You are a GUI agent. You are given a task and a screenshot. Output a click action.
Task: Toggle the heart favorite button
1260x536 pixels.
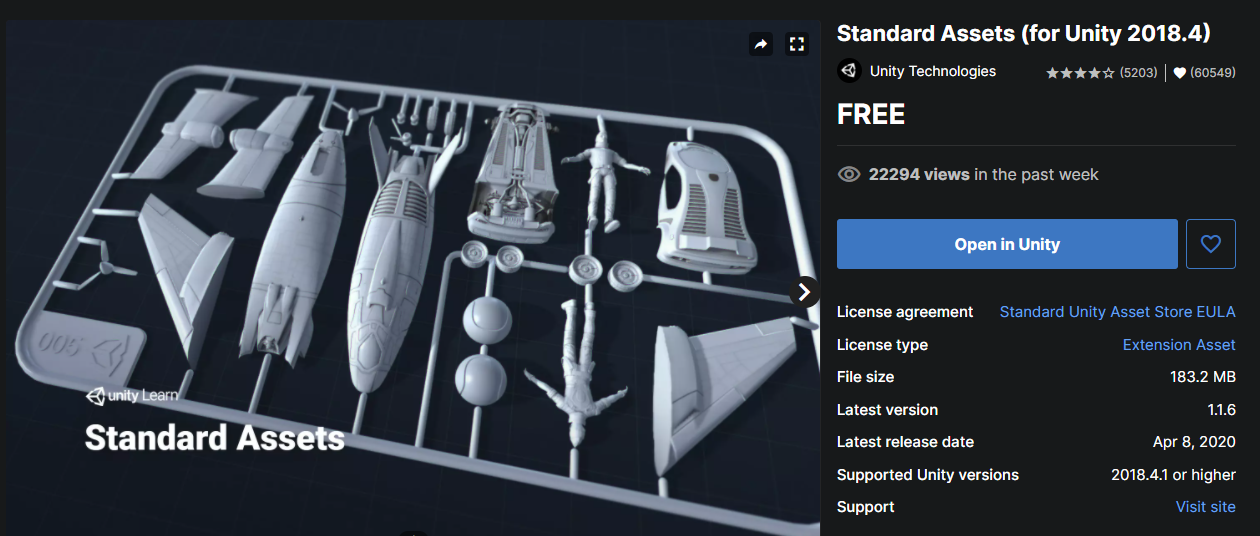[x=1211, y=244]
